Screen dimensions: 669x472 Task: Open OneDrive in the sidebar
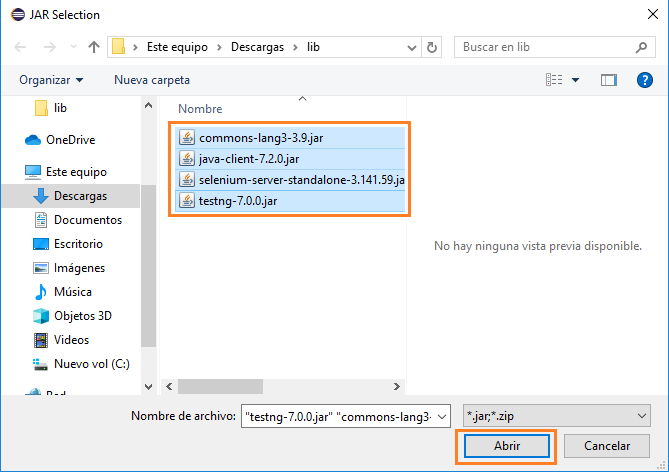(x=70, y=140)
